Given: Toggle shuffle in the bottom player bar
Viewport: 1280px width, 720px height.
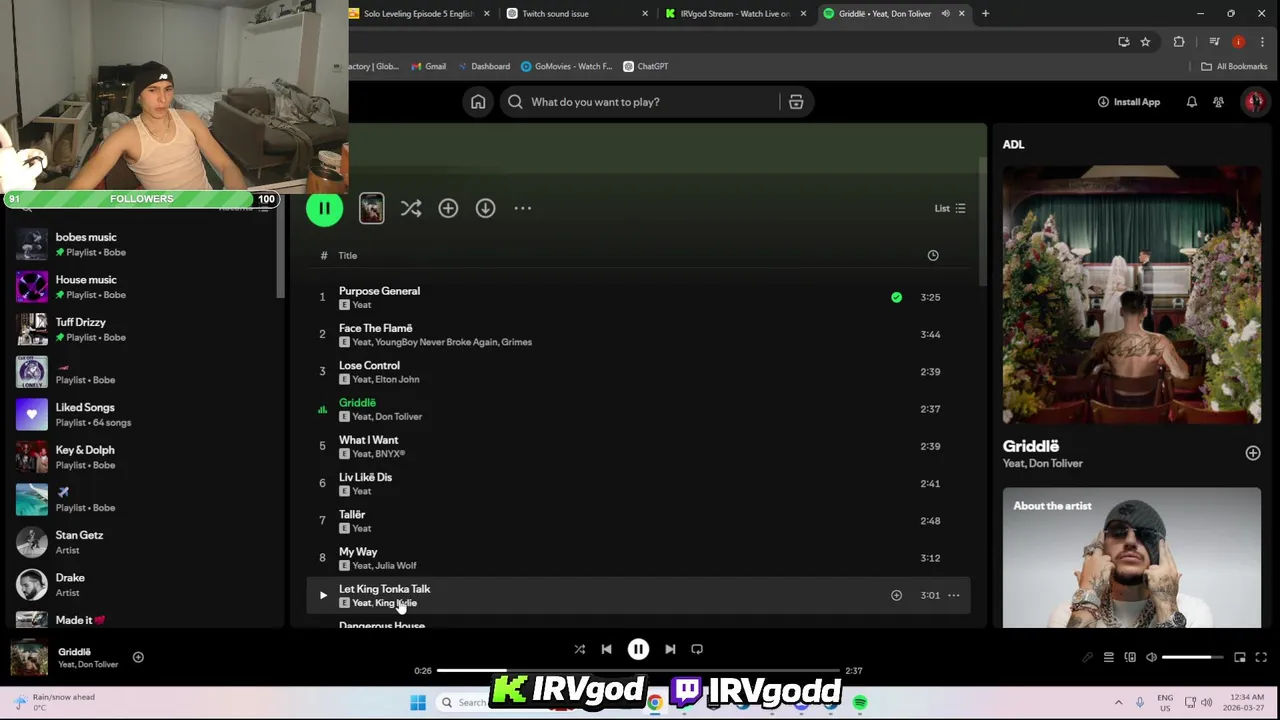Looking at the screenshot, I should pos(579,649).
